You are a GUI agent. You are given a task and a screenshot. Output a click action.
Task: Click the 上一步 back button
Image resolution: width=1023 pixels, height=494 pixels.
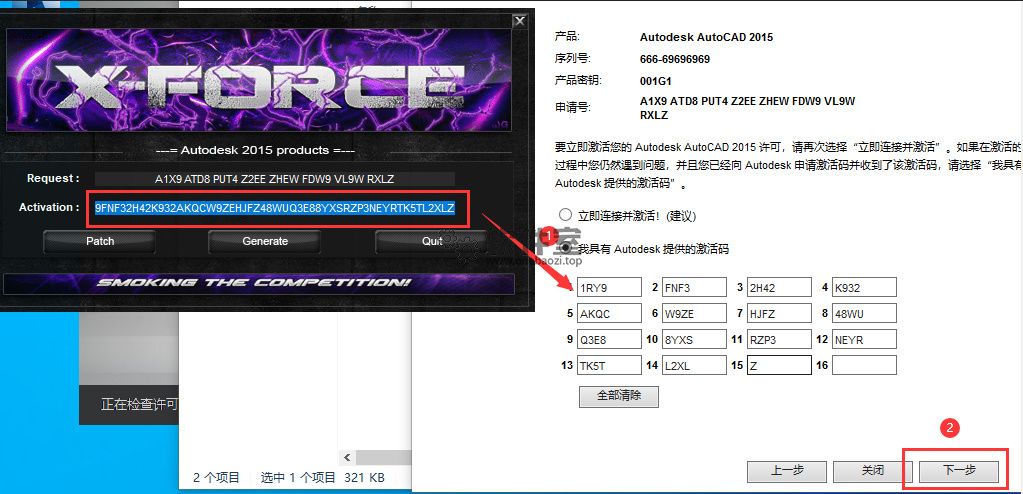point(787,471)
